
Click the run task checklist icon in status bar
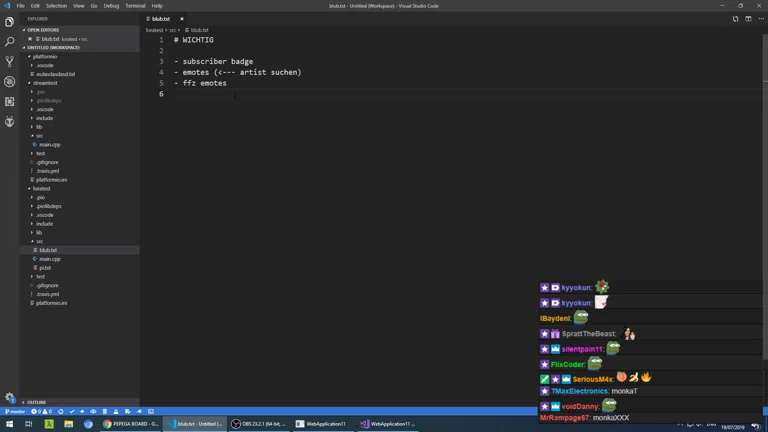point(127,411)
